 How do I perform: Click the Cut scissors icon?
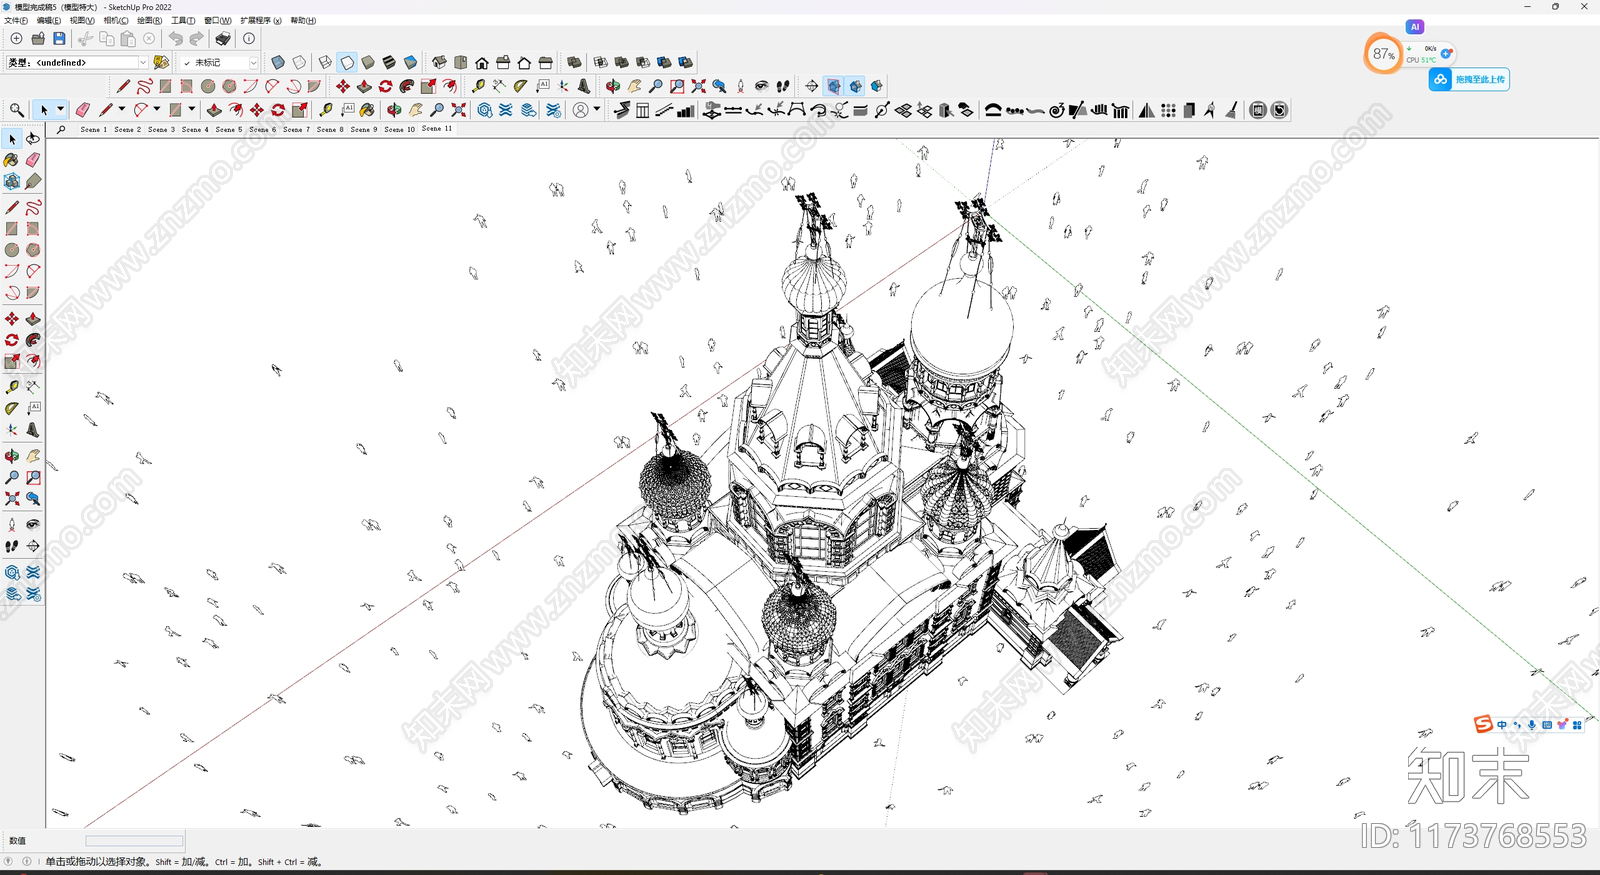[x=85, y=39]
